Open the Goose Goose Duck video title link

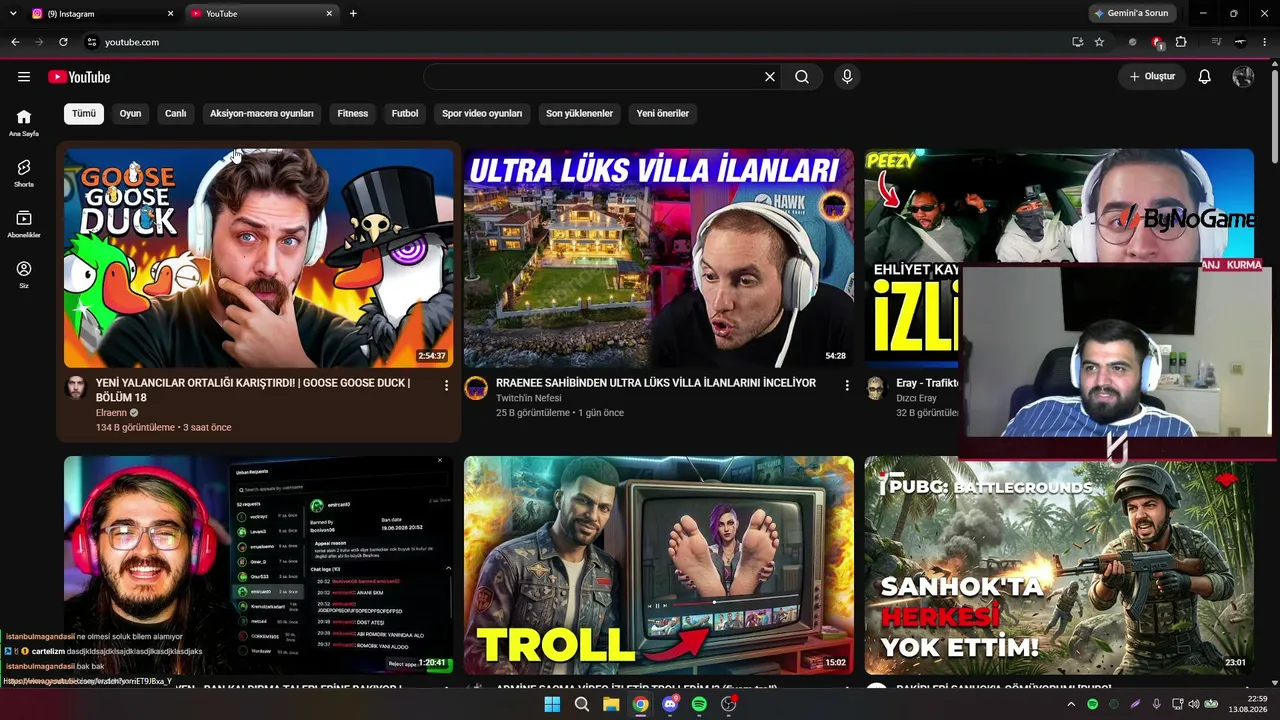253,390
